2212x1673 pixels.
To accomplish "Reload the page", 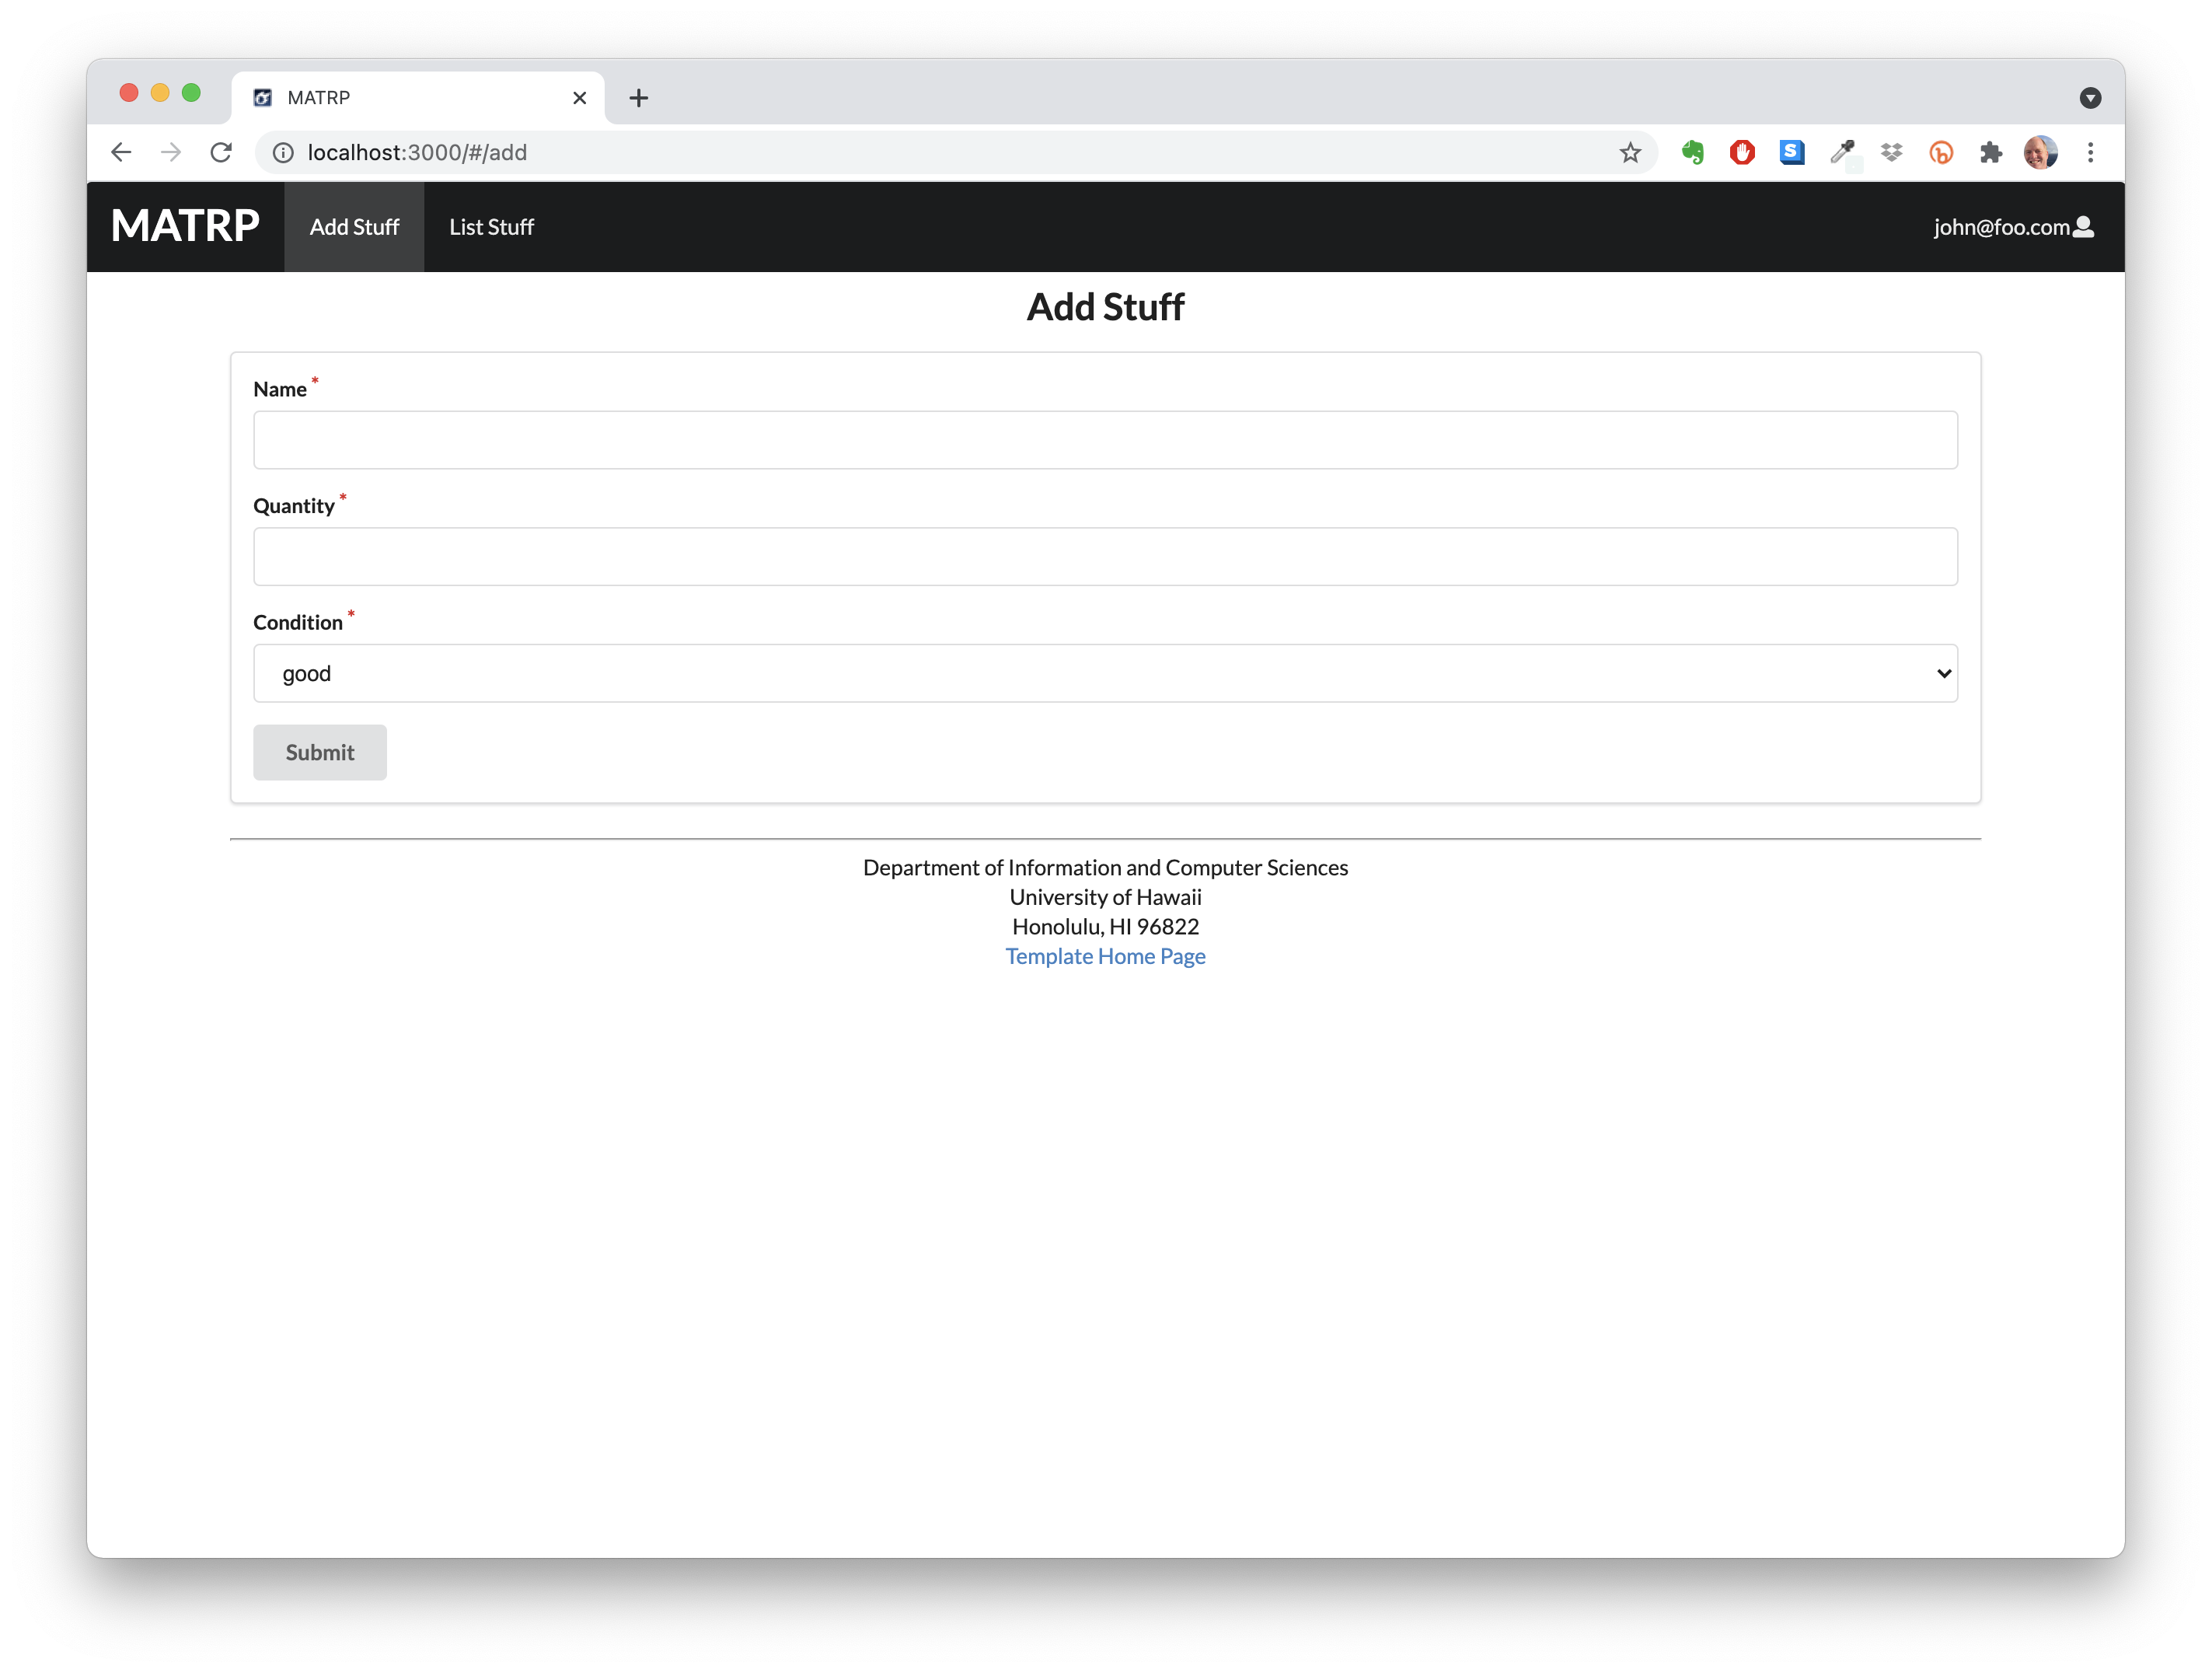I will (x=221, y=152).
